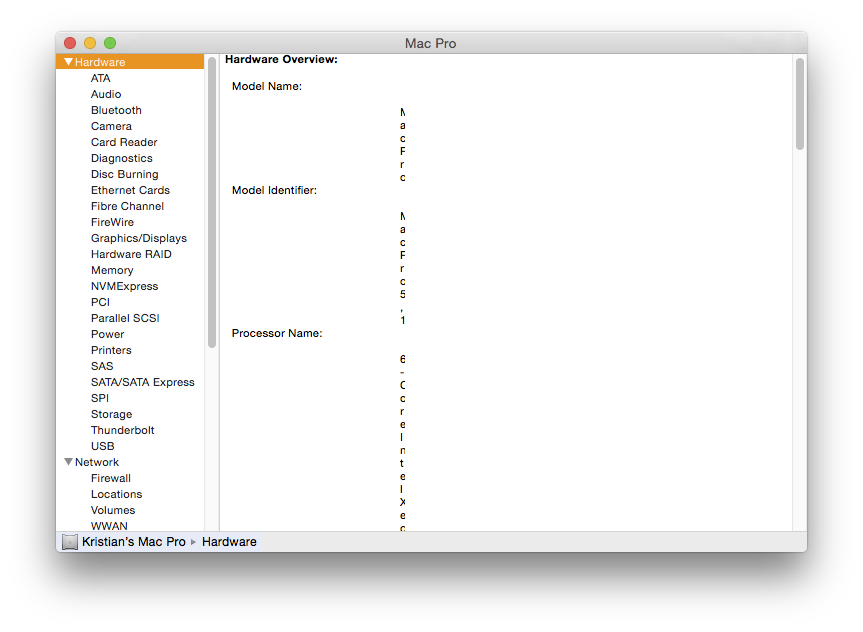
Task: Open SATA/SATA Express details
Action: click(x=143, y=382)
